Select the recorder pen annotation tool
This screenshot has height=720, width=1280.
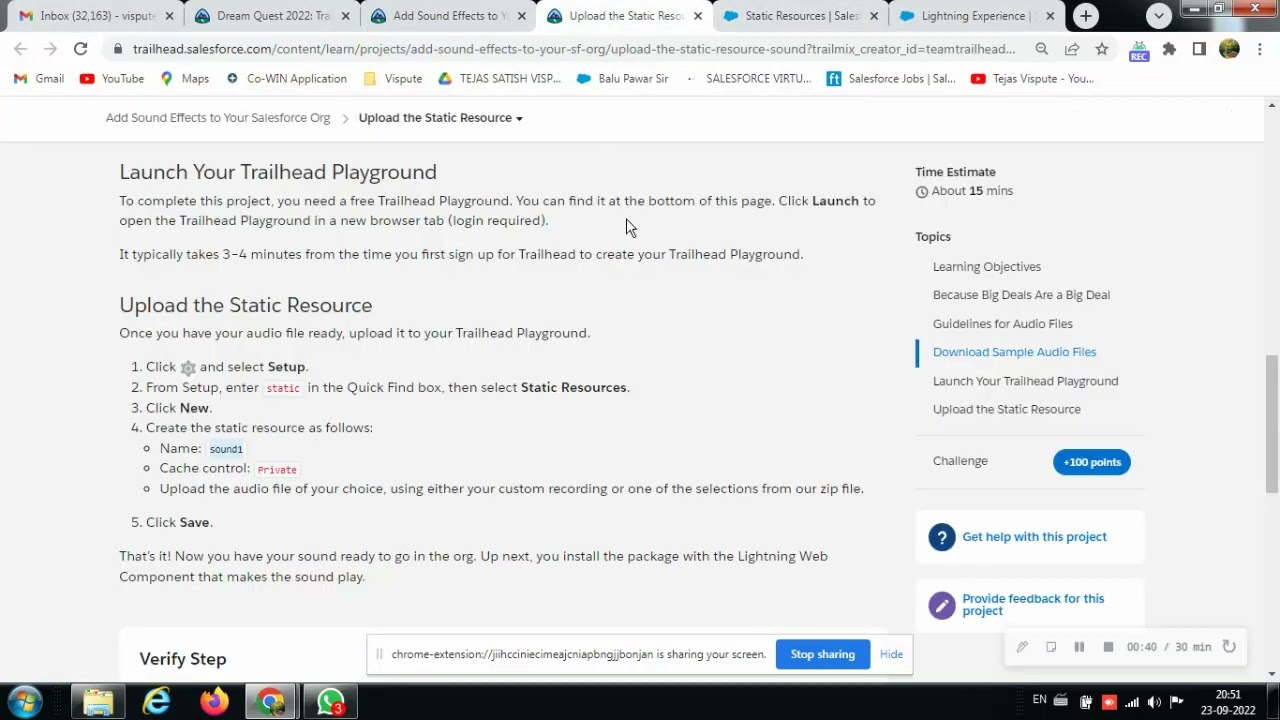[1022, 647]
